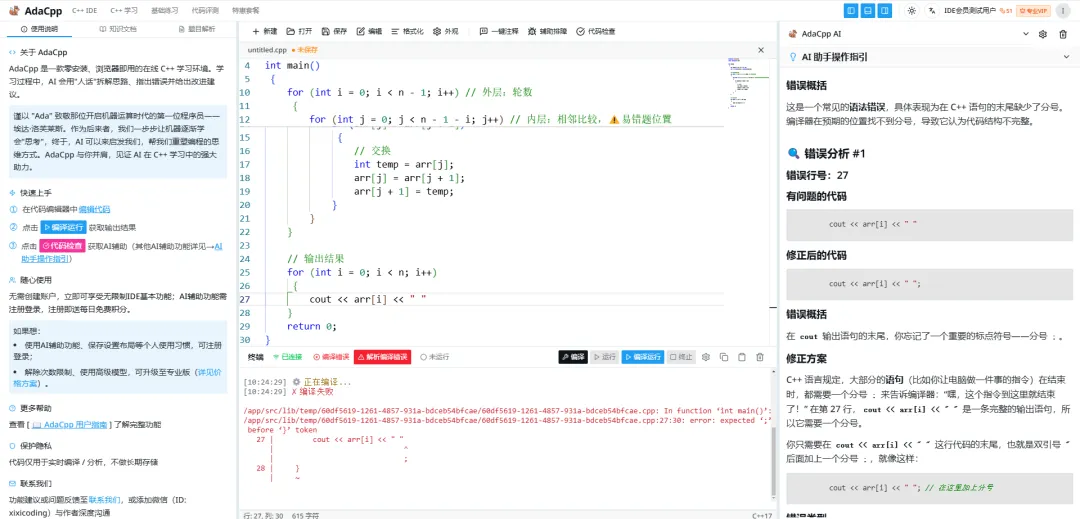1080x519 pixels.
Task: Clear AI chat with the trash icon
Action: [x=1061, y=34]
